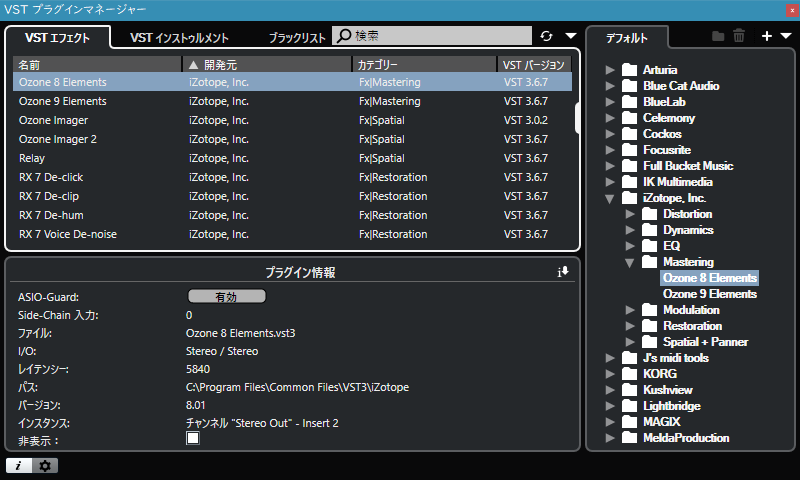Collapse the Mastering subfolder
Screen dimensions: 800x480
(x=630, y=262)
